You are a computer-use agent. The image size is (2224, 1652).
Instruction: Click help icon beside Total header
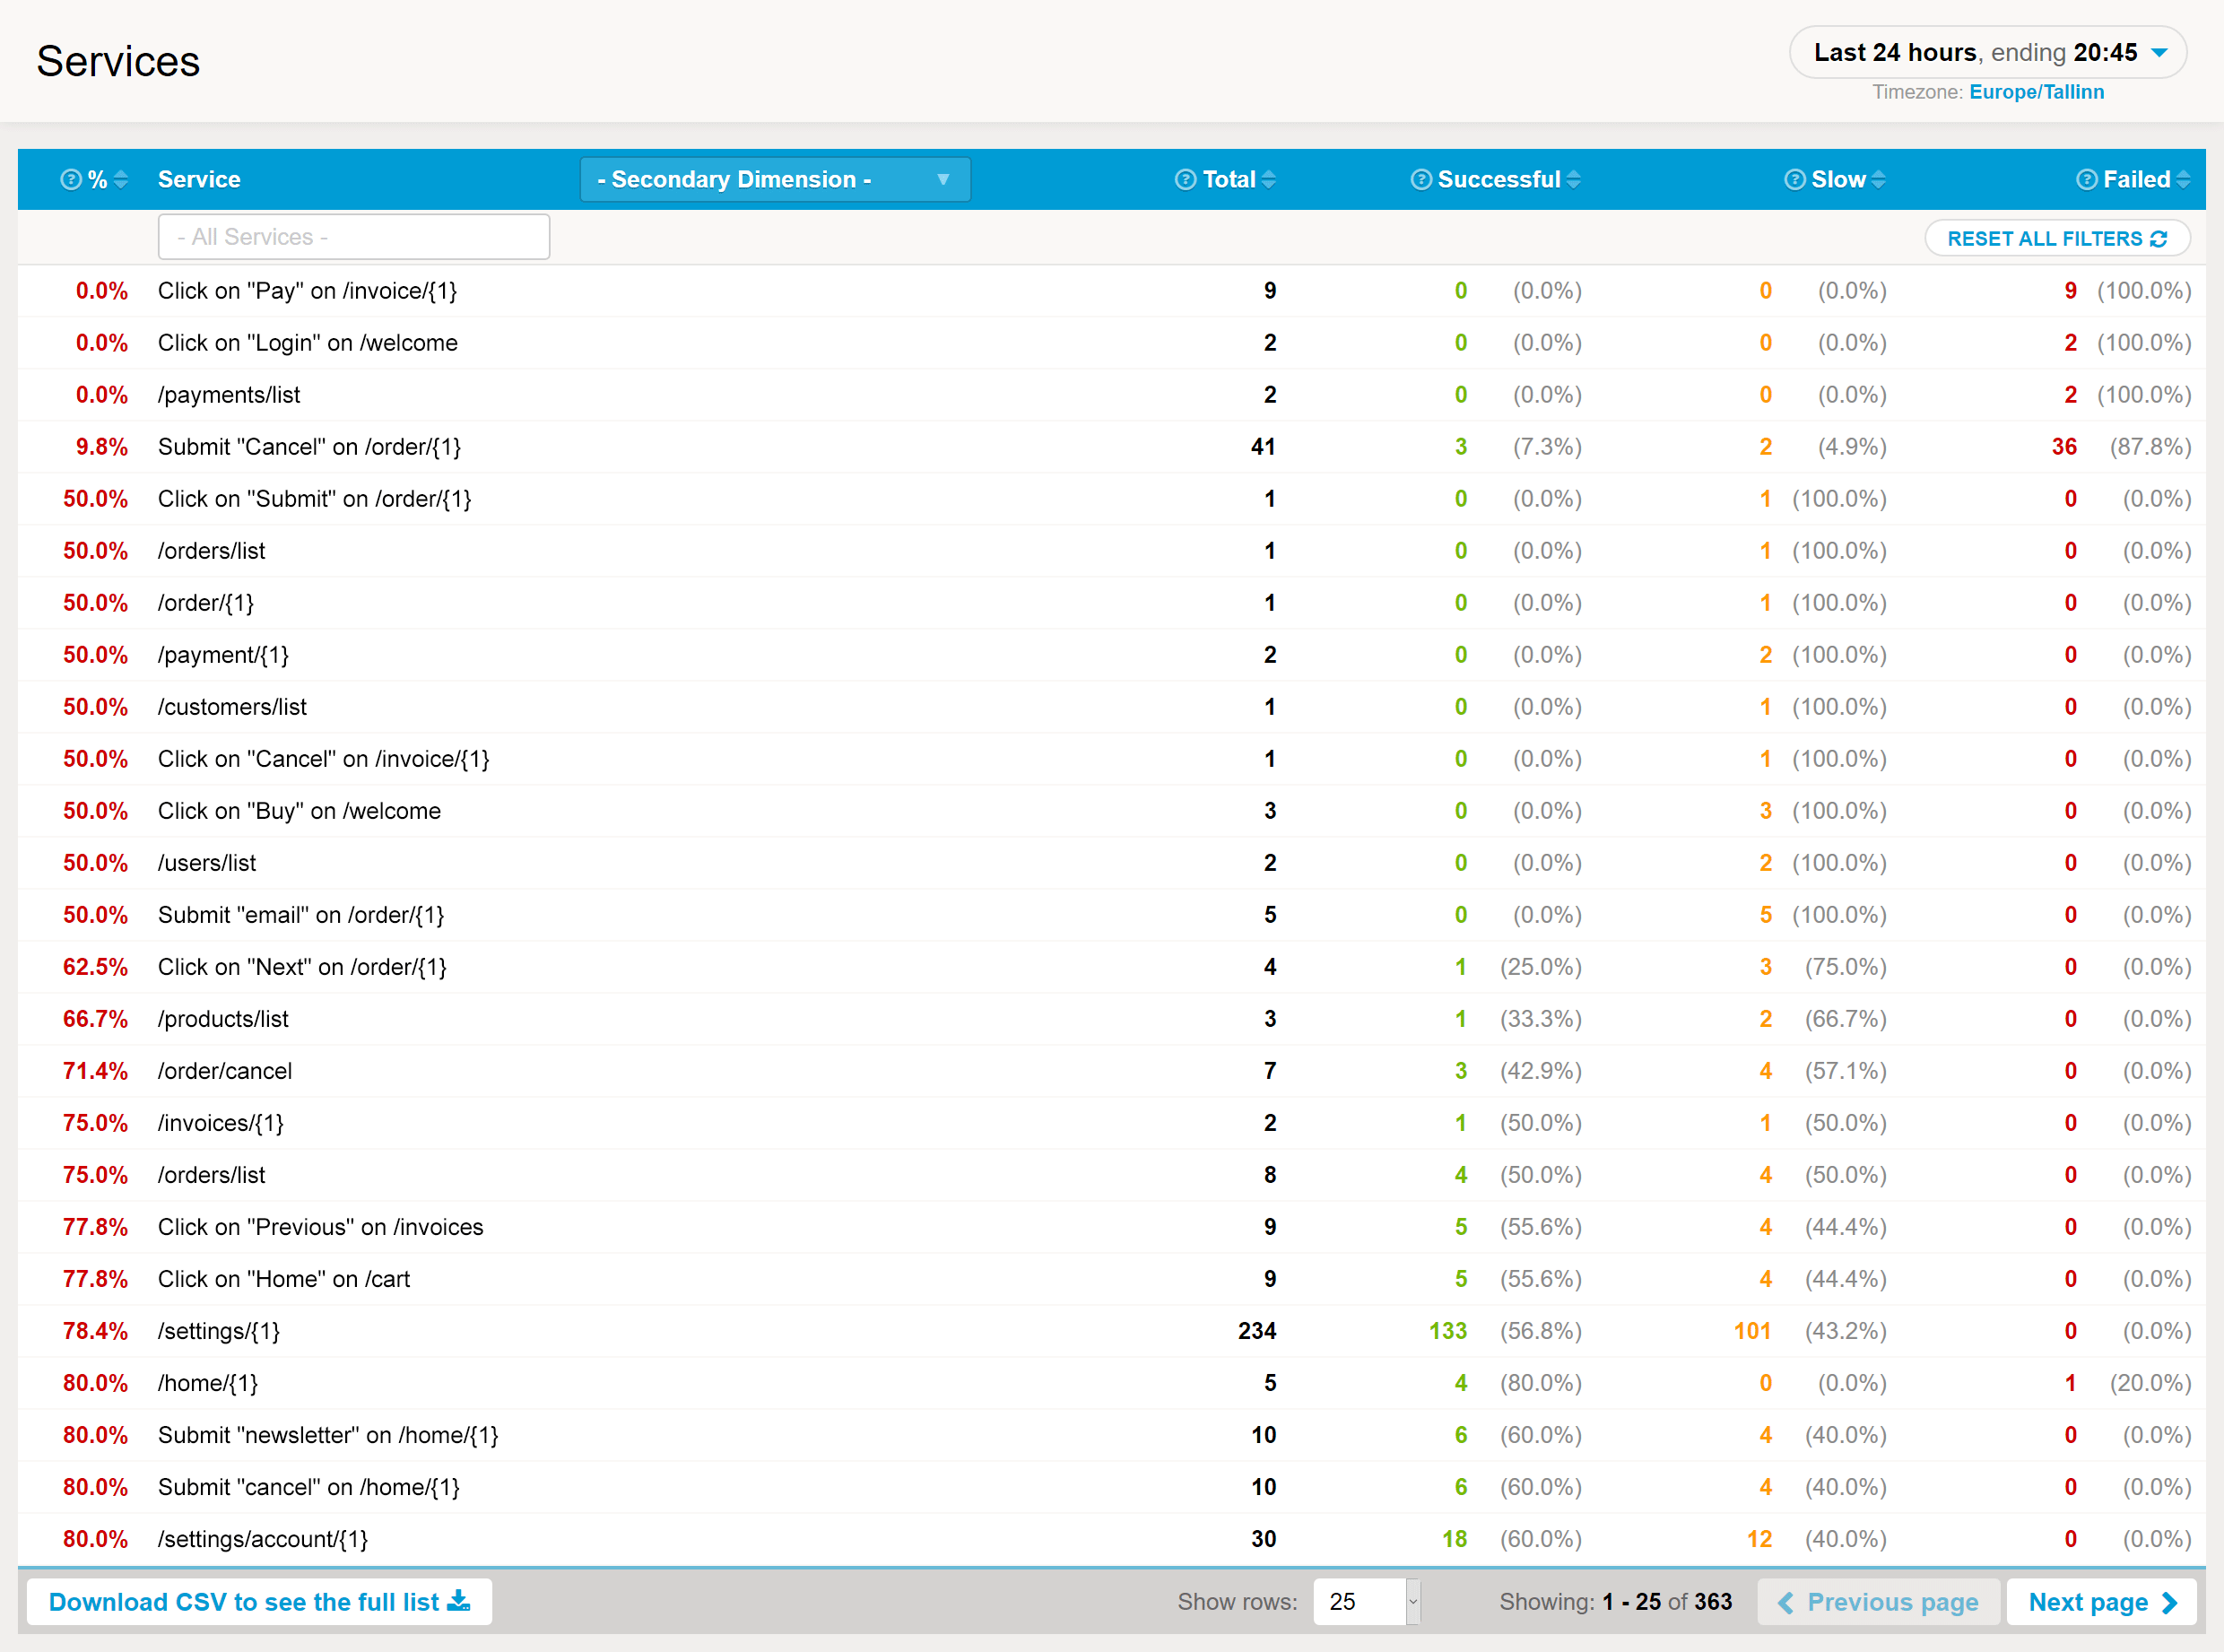tap(1185, 180)
